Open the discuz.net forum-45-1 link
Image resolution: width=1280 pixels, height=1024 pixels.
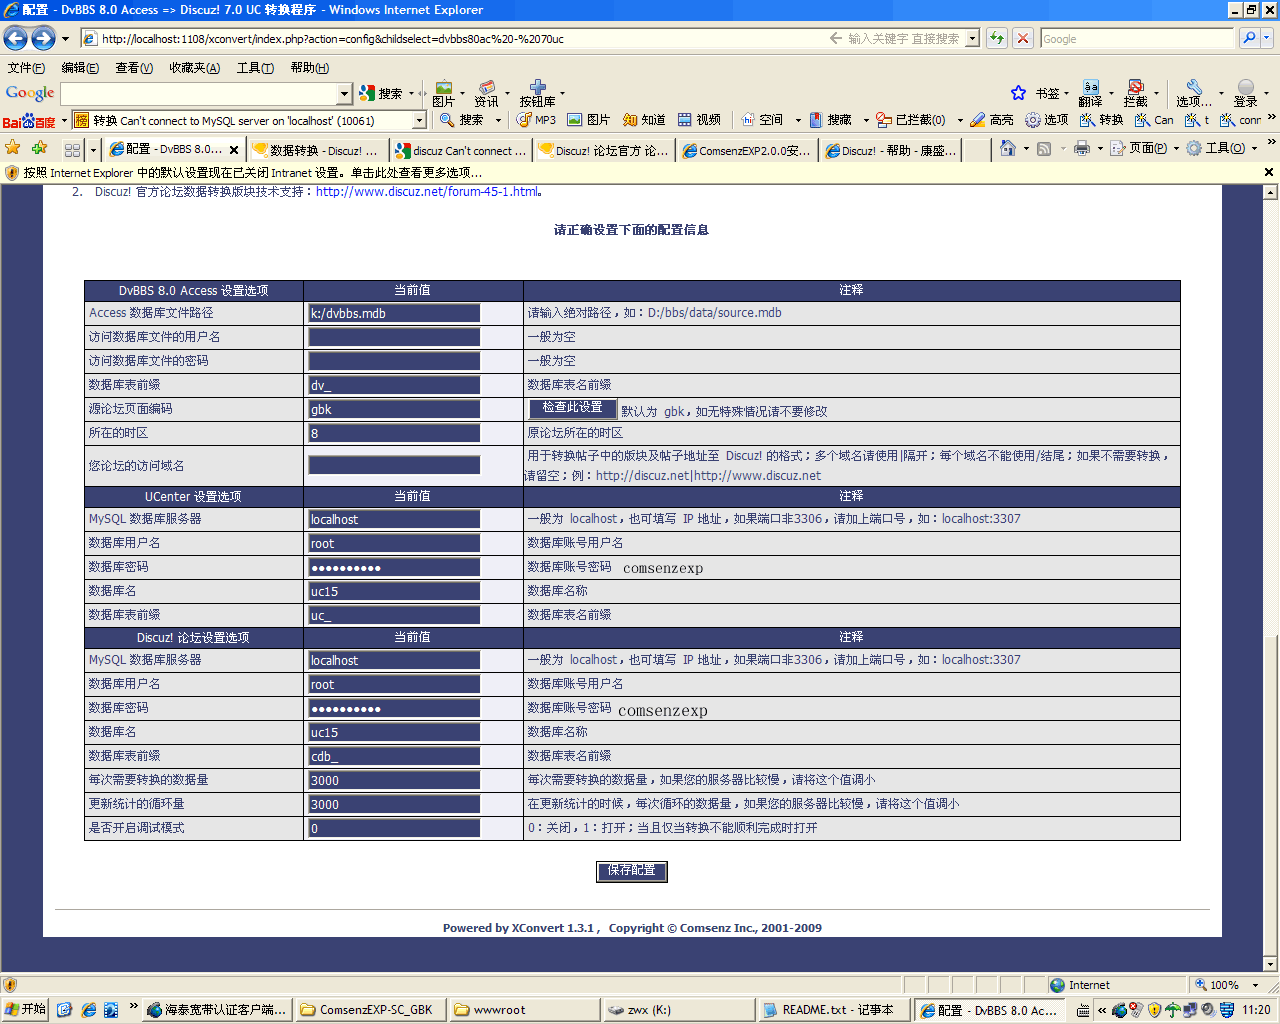click(x=429, y=192)
